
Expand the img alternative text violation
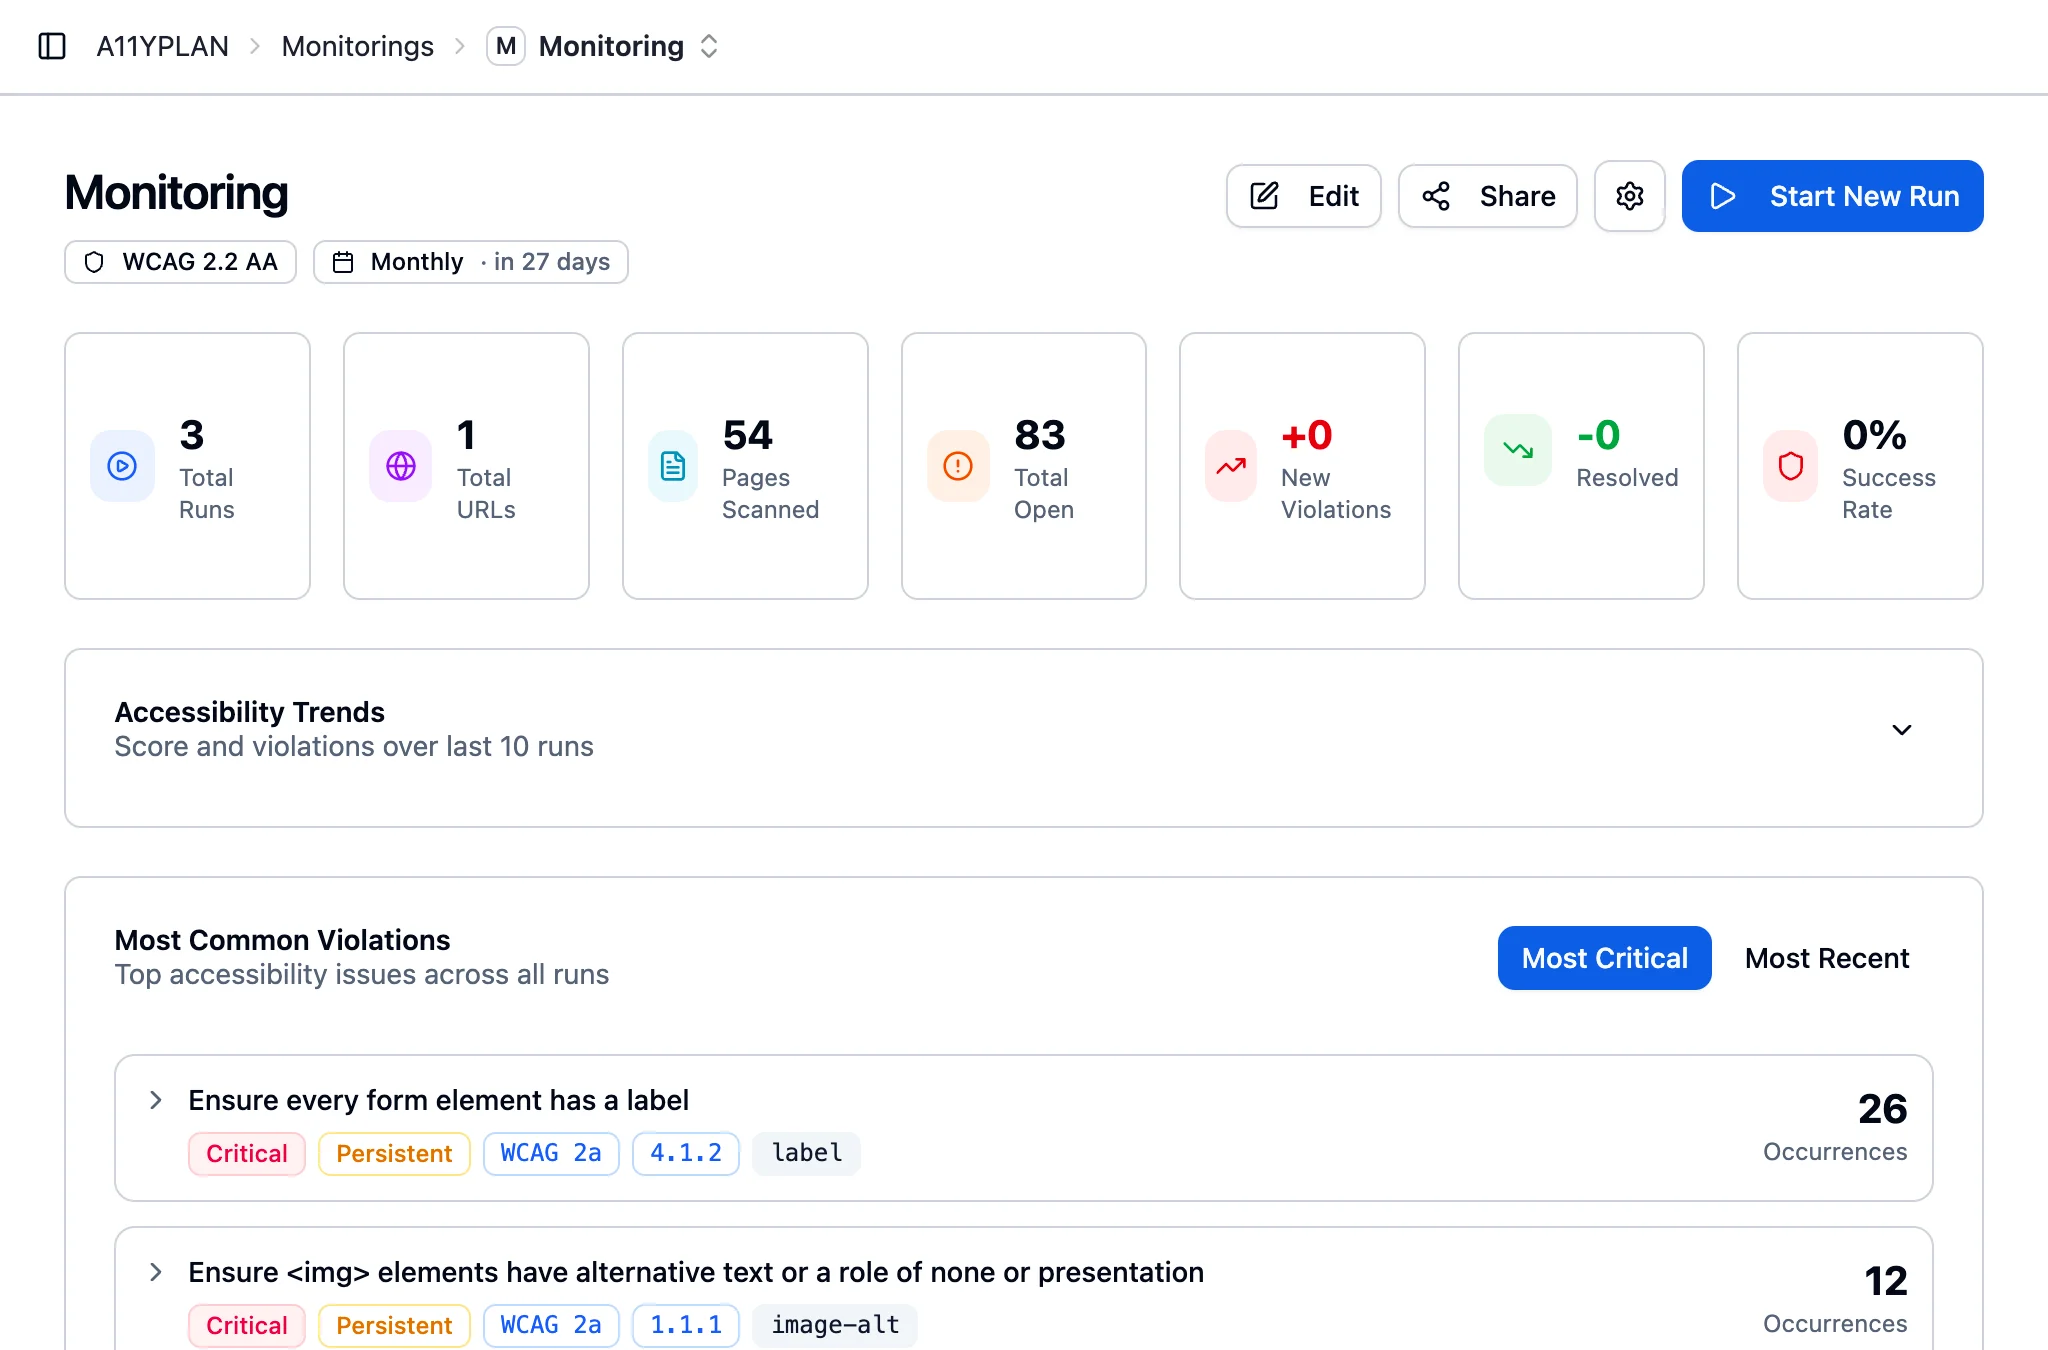tap(156, 1272)
